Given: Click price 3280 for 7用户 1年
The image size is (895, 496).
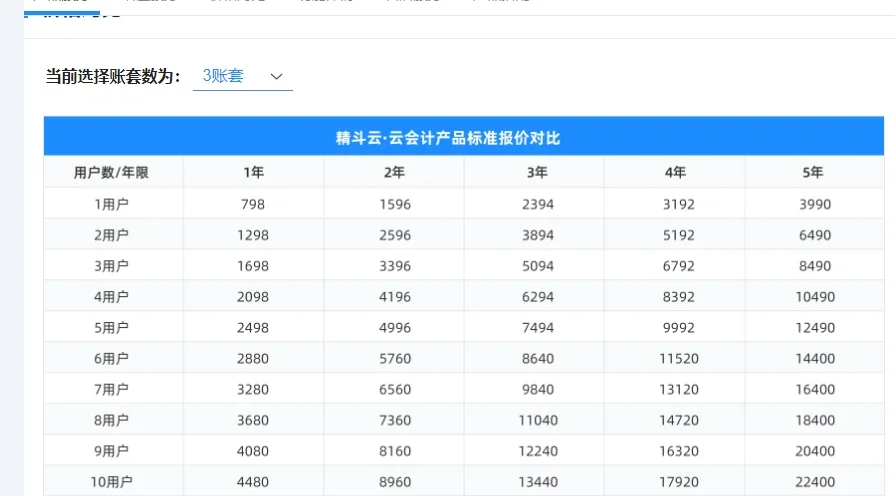Looking at the screenshot, I should 253,389.
